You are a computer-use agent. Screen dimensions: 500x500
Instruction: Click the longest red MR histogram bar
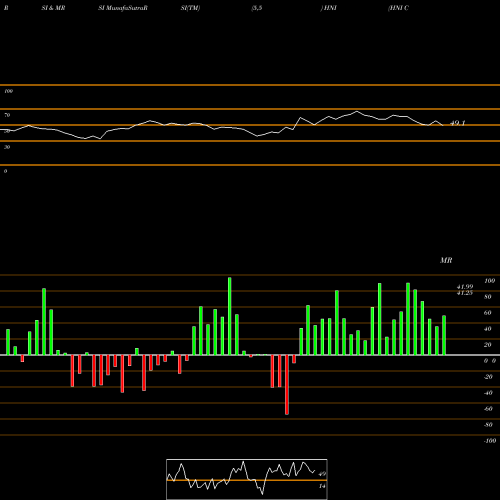(287, 385)
